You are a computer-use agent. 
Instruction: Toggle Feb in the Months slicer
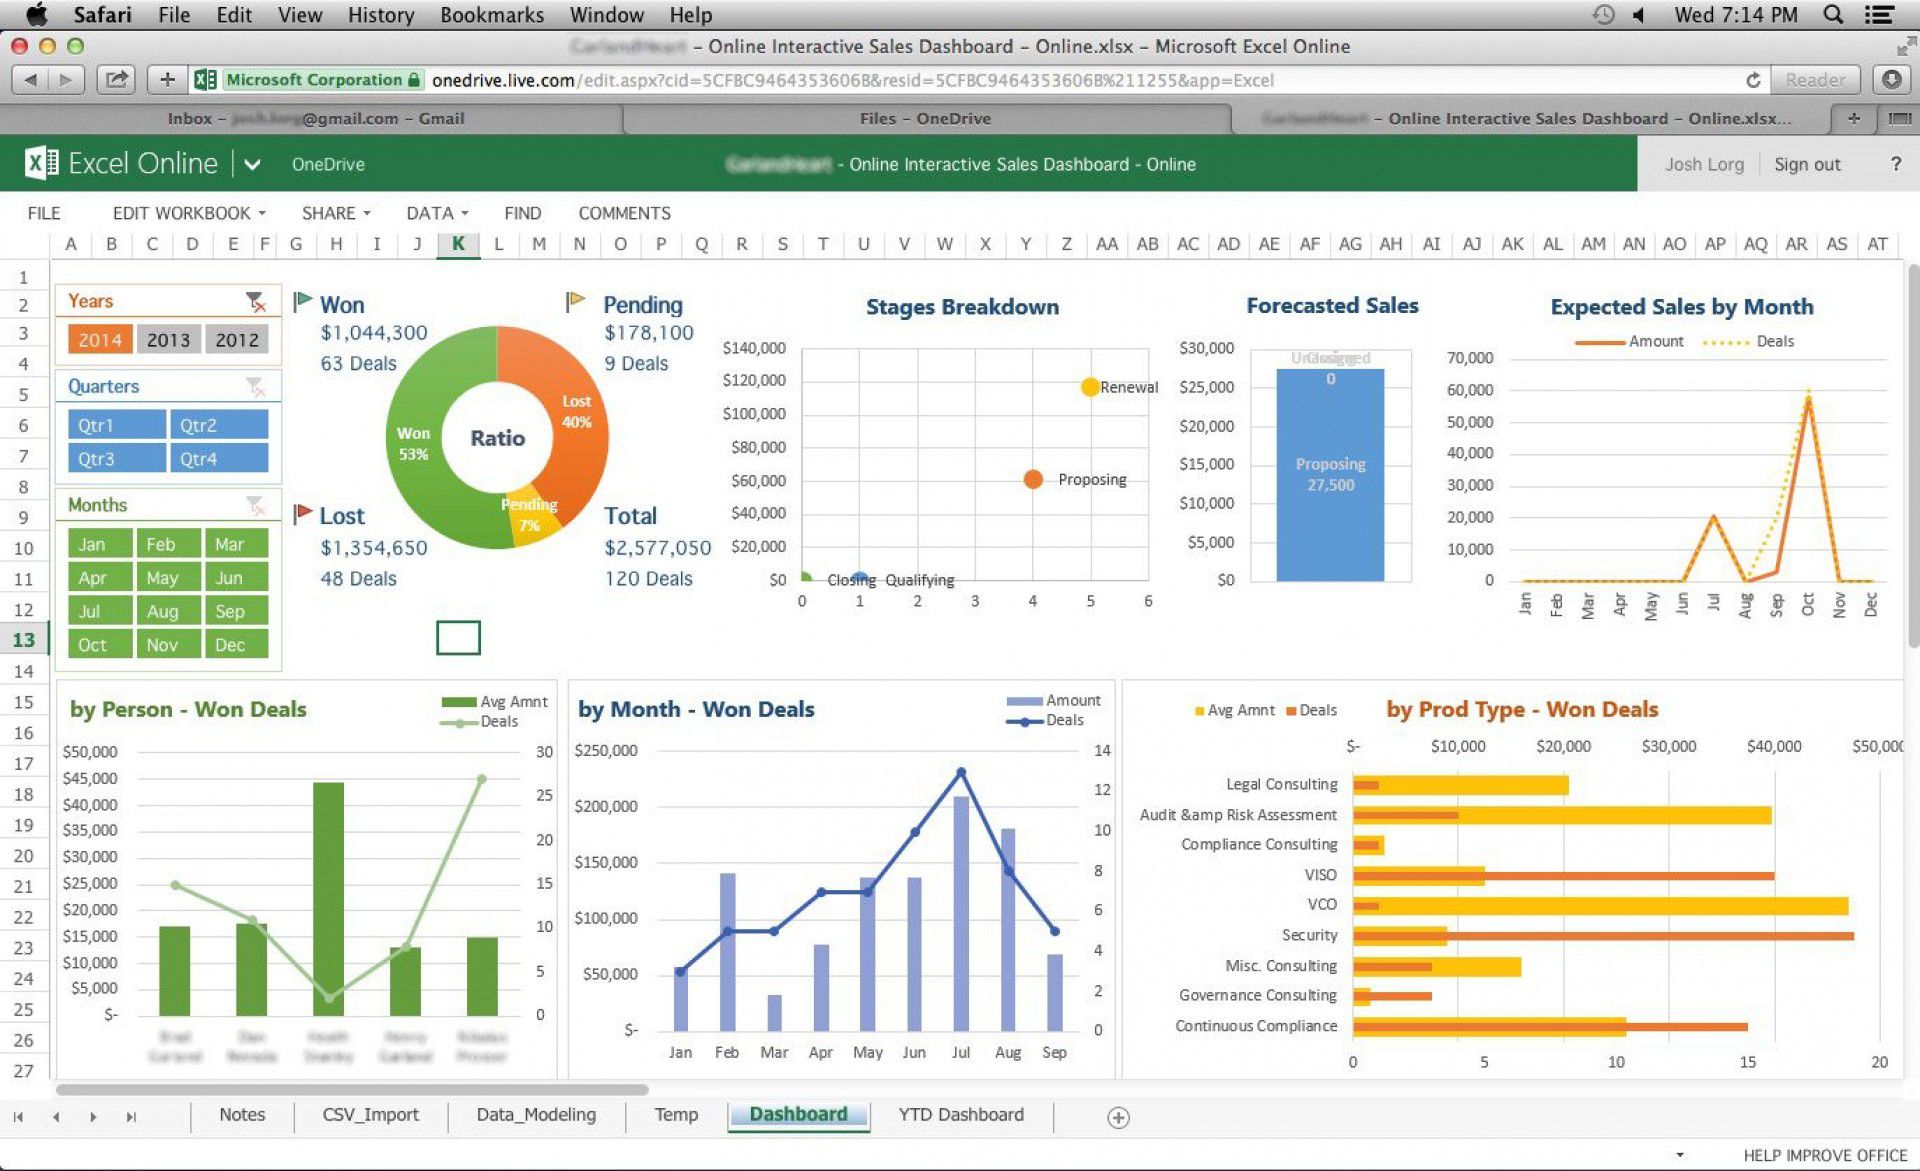[x=167, y=543]
